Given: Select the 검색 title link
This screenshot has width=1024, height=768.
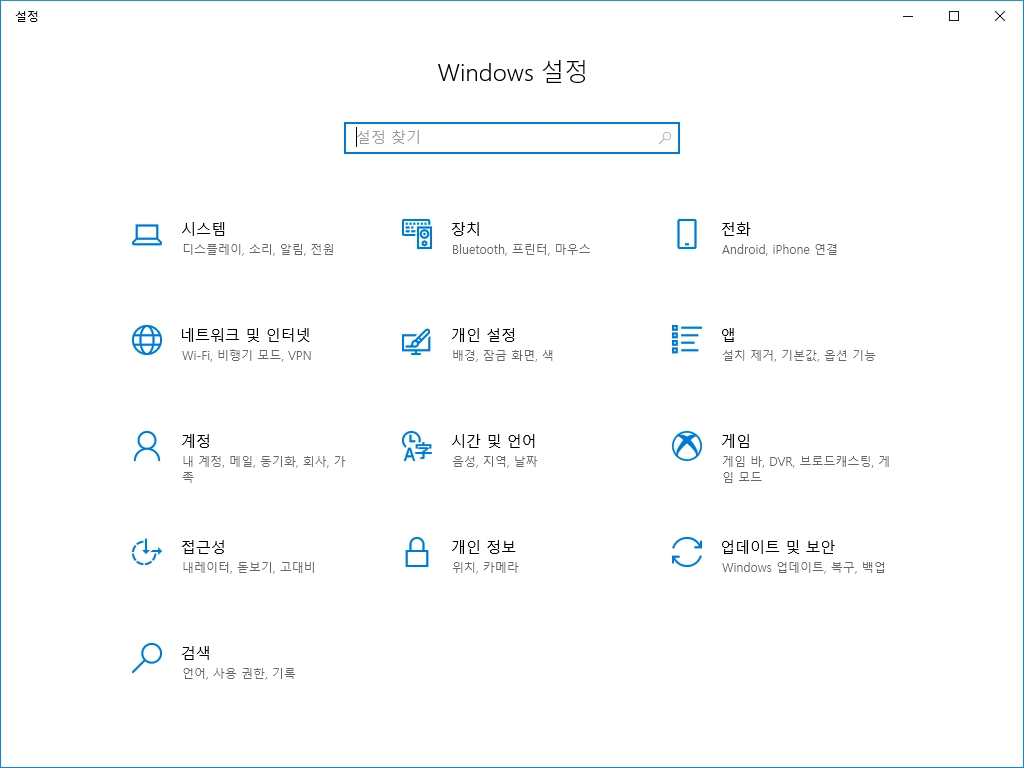Looking at the screenshot, I should 196,652.
